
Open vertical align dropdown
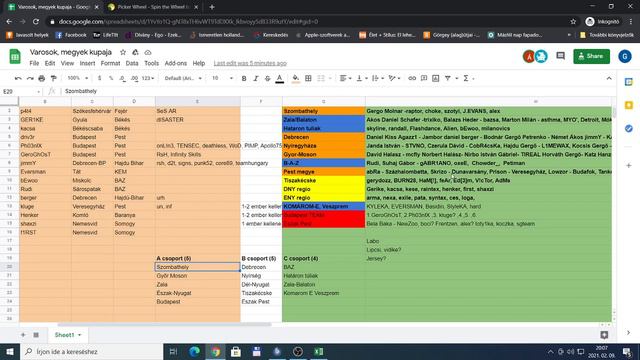(362, 78)
